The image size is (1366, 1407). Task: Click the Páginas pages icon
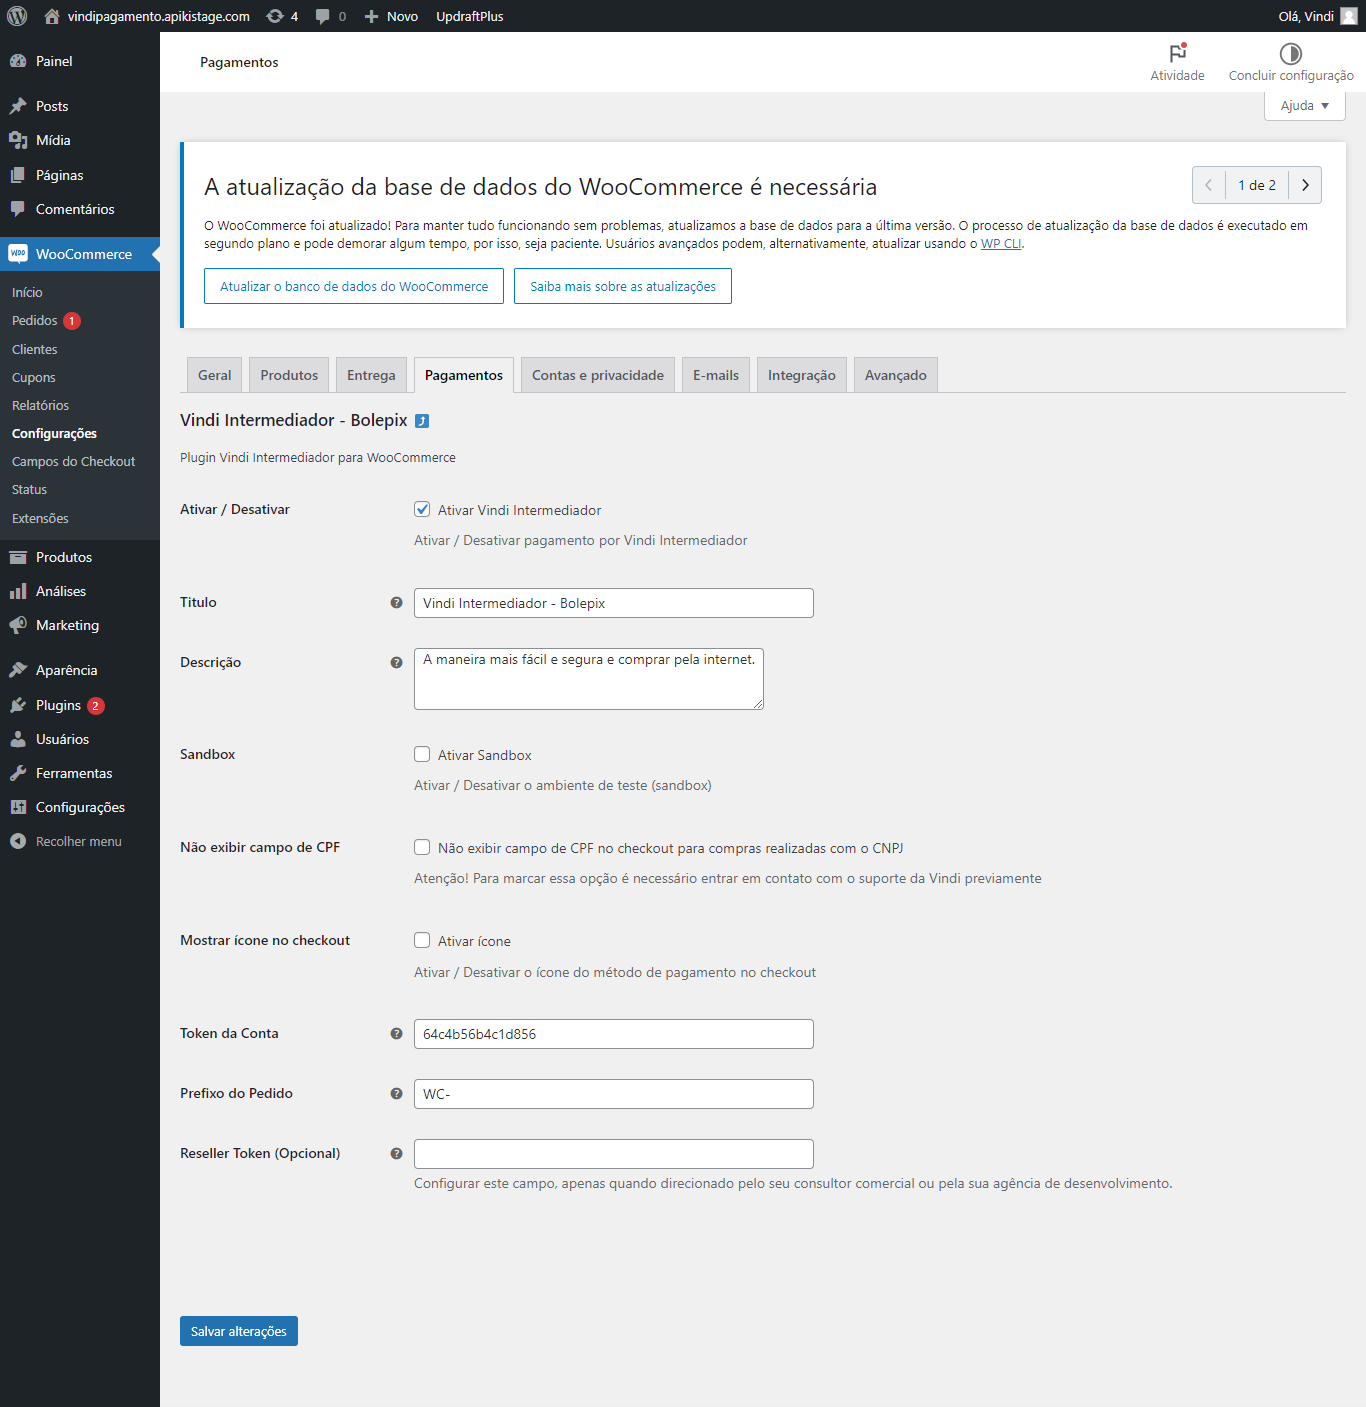coord(18,175)
